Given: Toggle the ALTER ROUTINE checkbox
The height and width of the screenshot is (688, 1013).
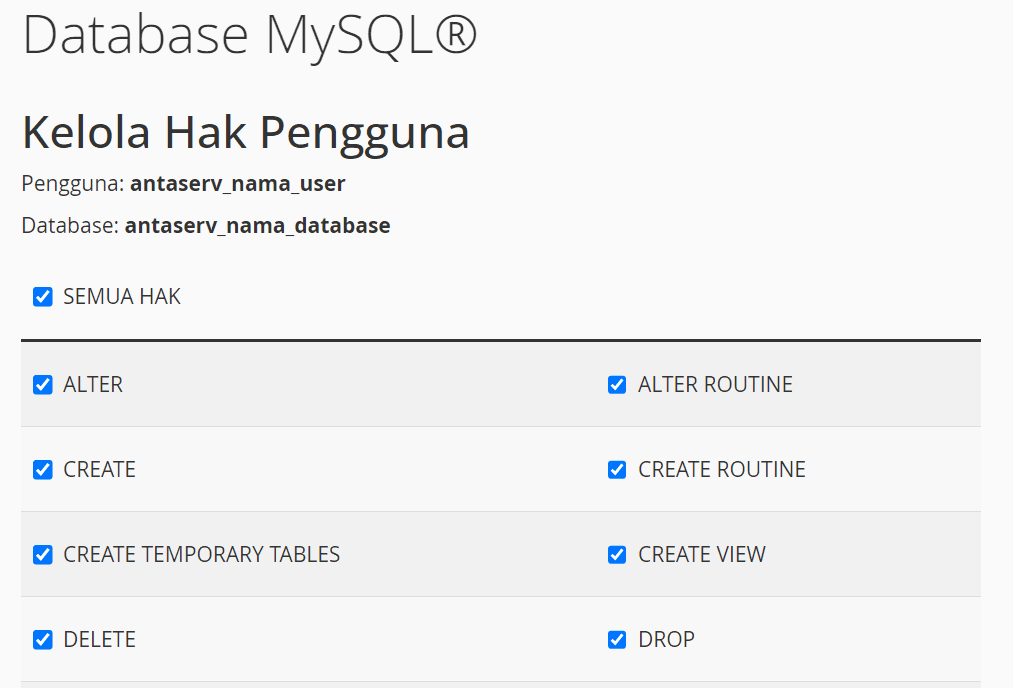Looking at the screenshot, I should click(617, 384).
